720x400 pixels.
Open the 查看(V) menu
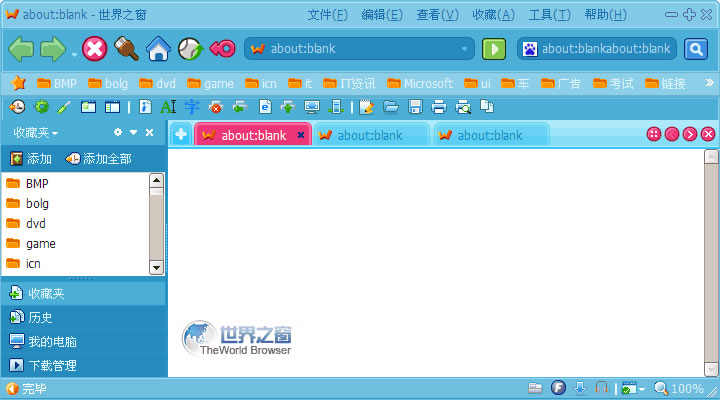click(438, 15)
